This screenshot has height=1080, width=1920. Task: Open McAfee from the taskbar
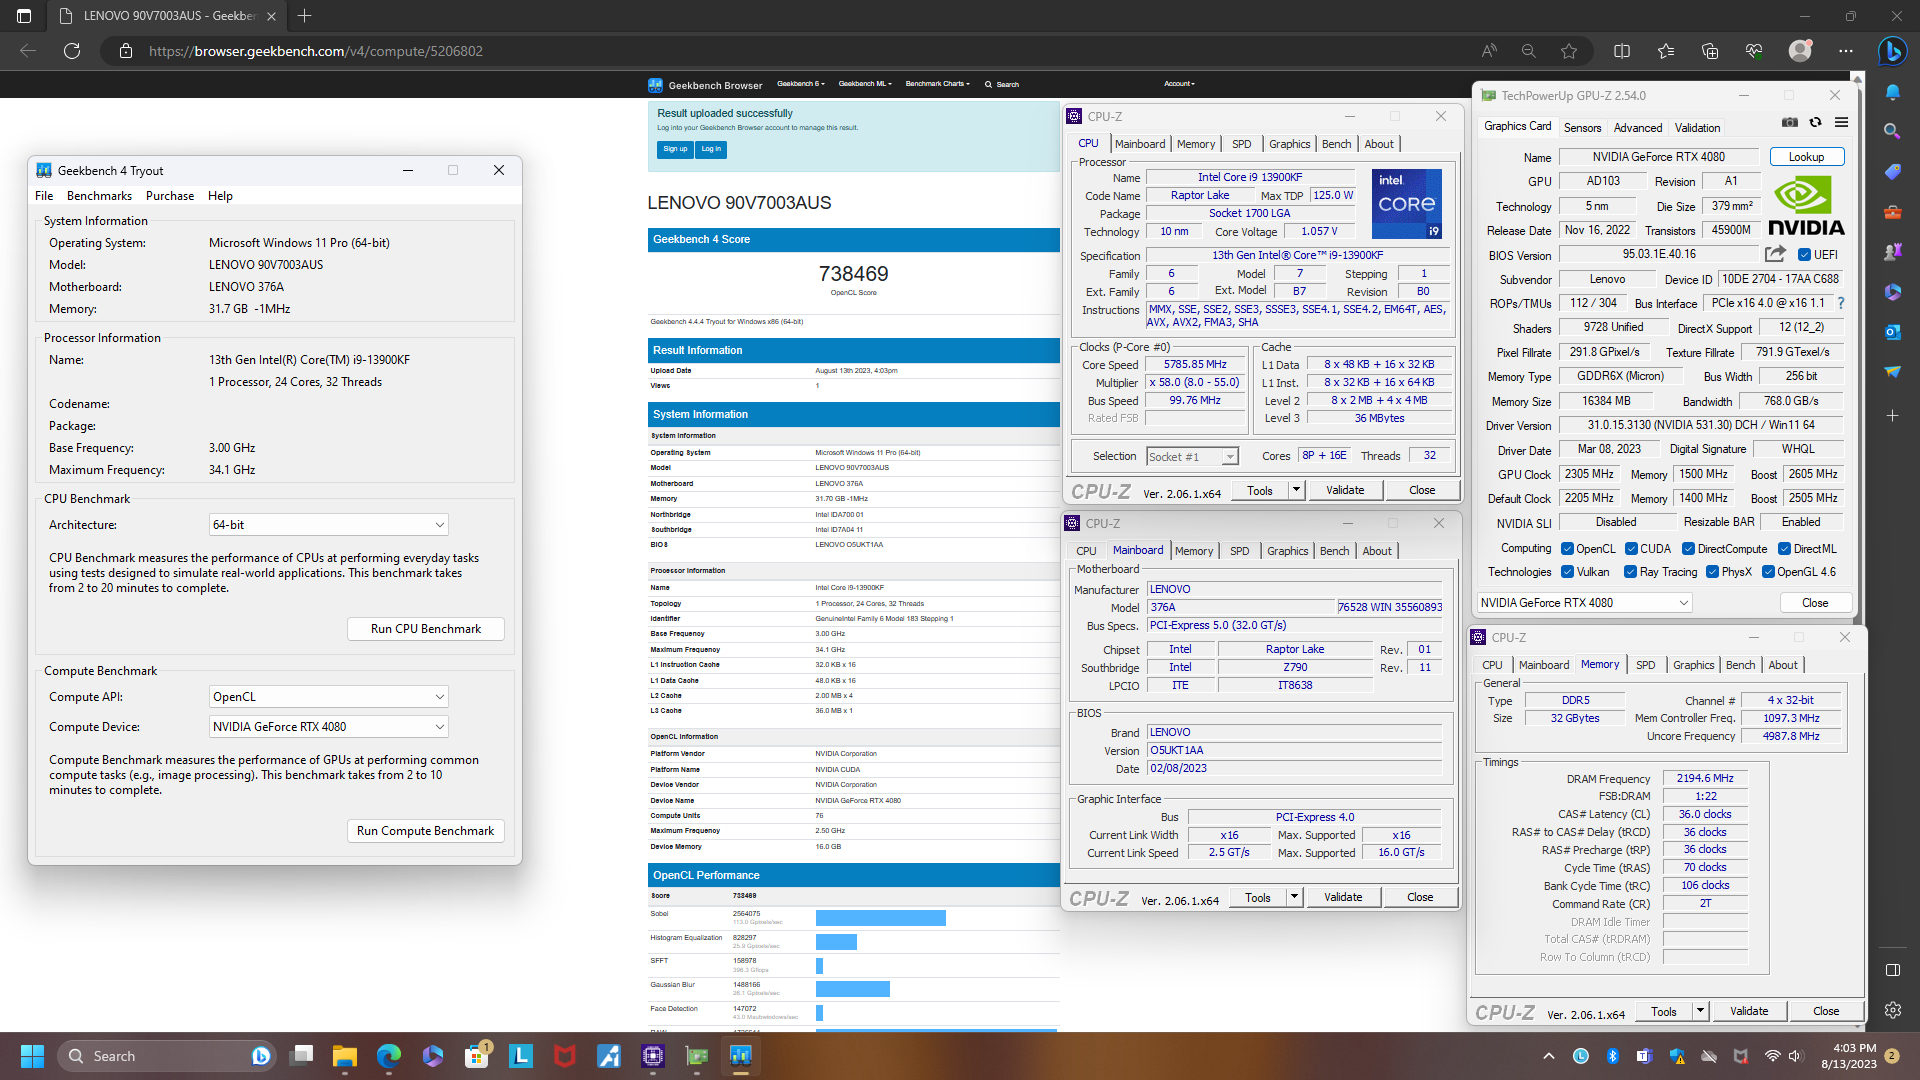pos(565,1056)
